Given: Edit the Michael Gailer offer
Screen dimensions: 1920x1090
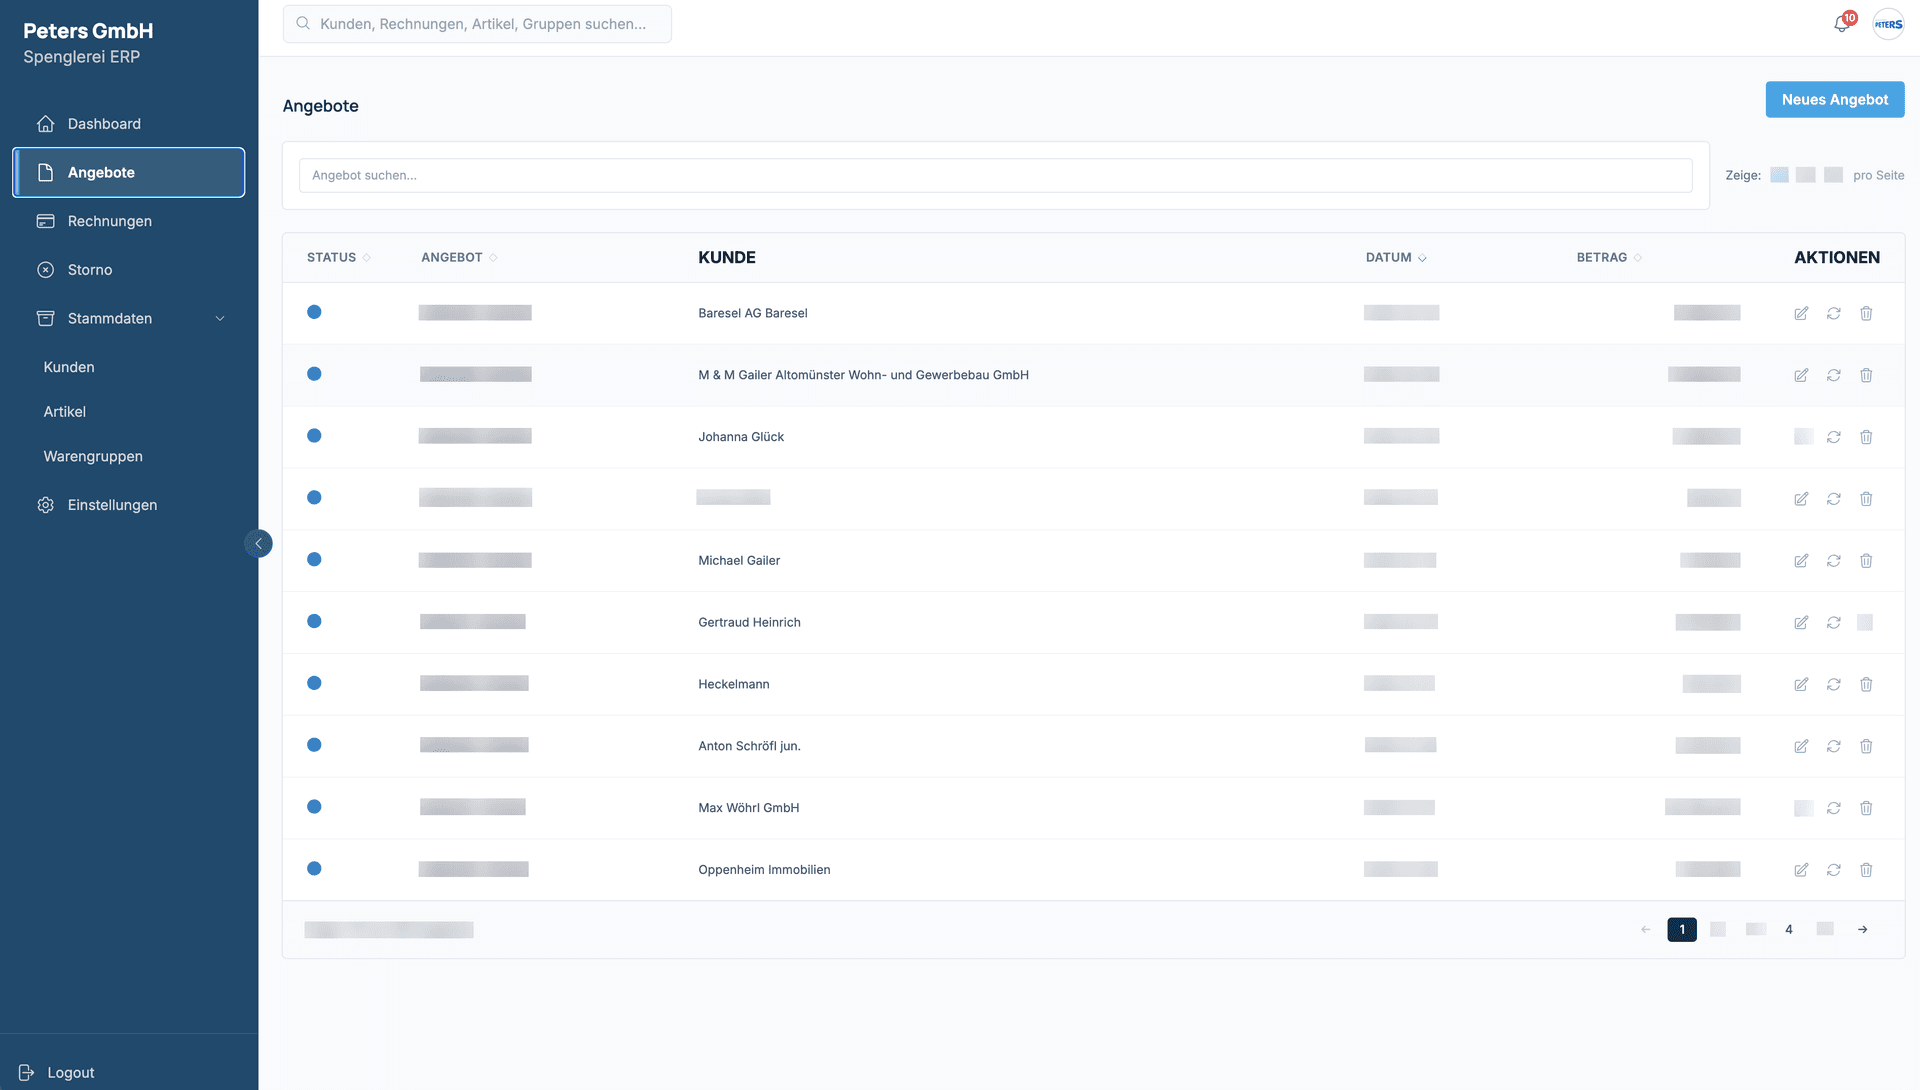Looking at the screenshot, I should point(1801,561).
